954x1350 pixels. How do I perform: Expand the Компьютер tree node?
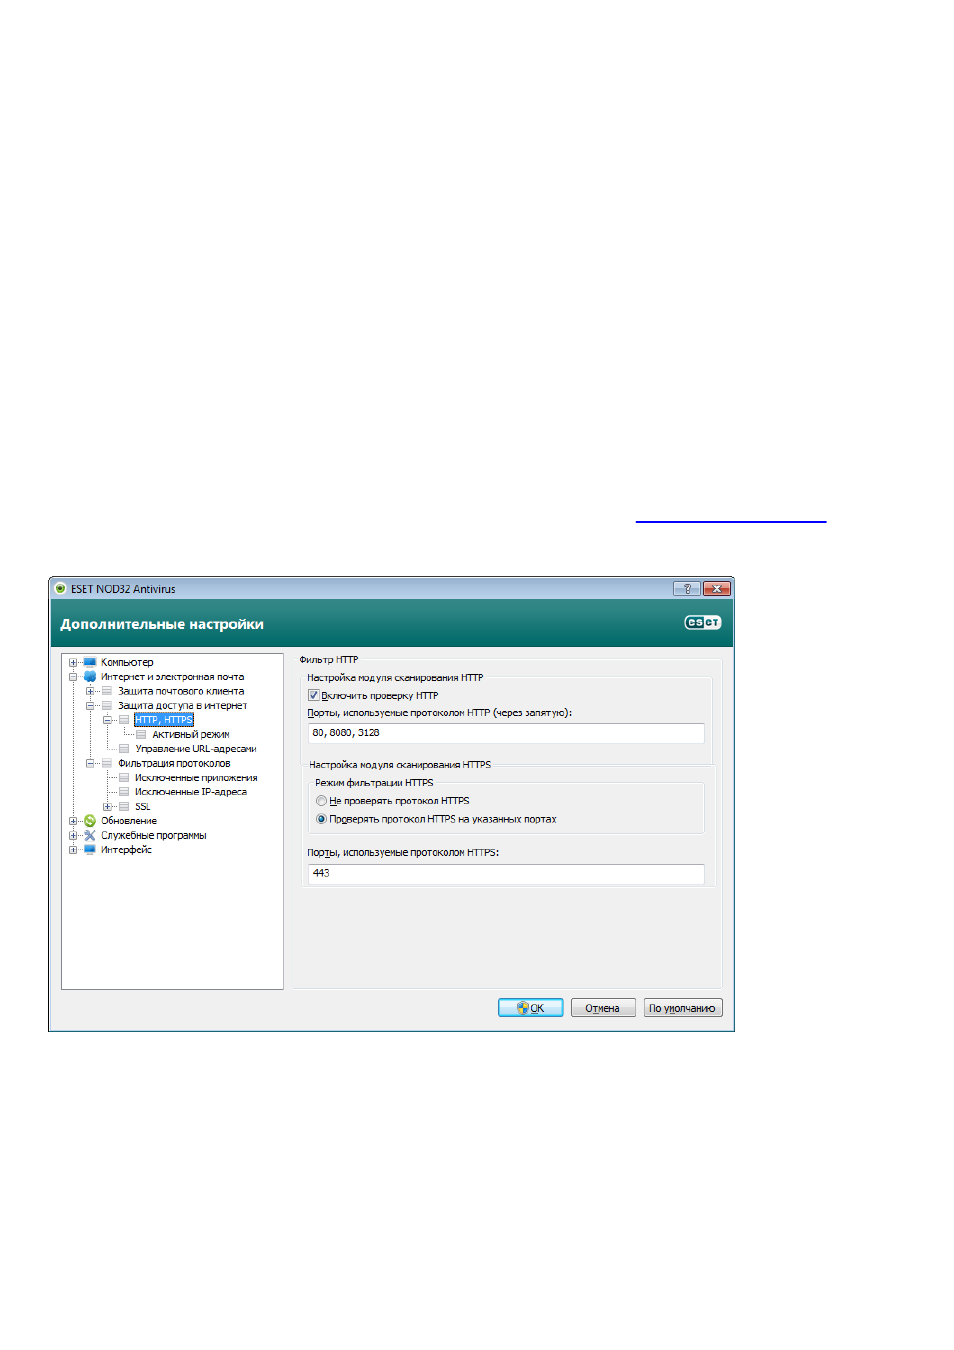(73, 662)
